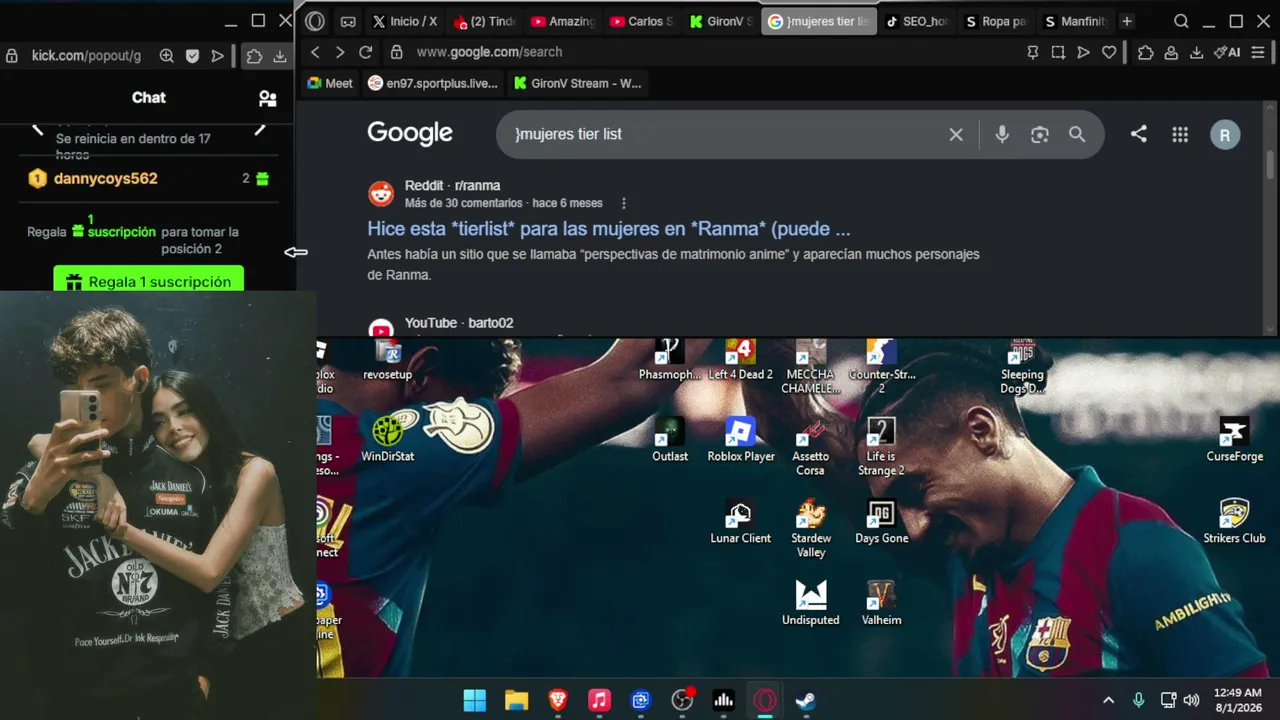Go back in the Google window

(x=315, y=52)
